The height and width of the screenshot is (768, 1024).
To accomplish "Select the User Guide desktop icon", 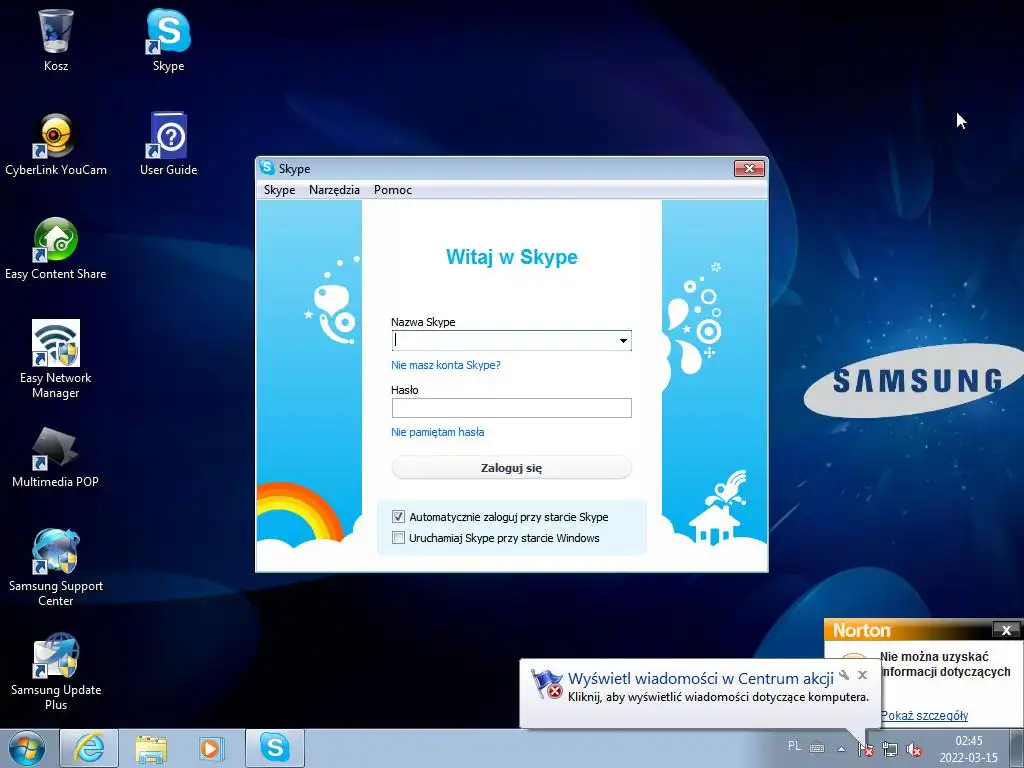I will pyautogui.click(x=168, y=144).
